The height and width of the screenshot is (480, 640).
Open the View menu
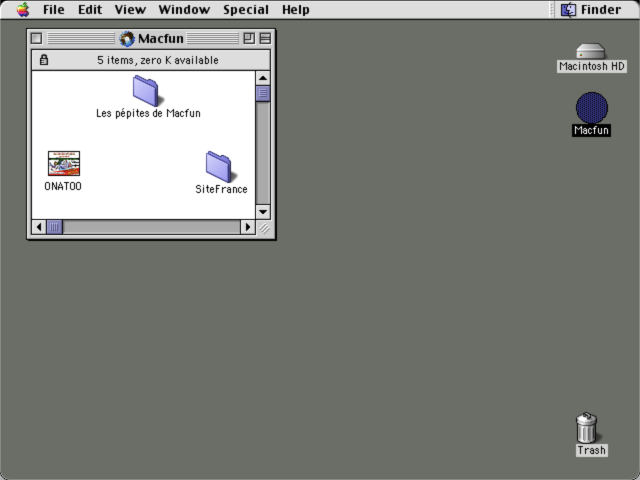pos(130,9)
